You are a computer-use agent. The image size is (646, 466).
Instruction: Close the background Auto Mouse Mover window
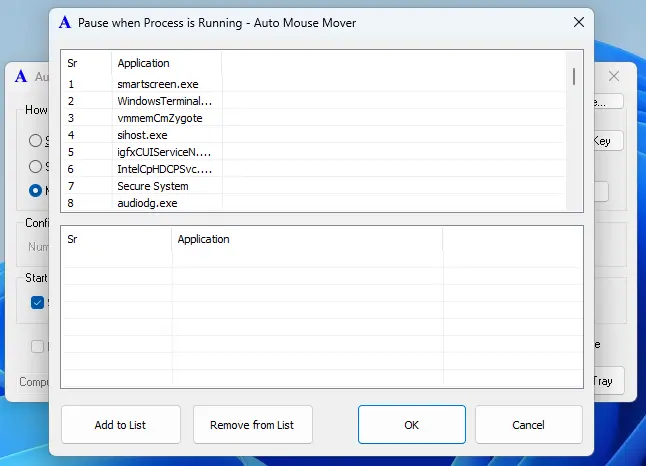coord(614,76)
